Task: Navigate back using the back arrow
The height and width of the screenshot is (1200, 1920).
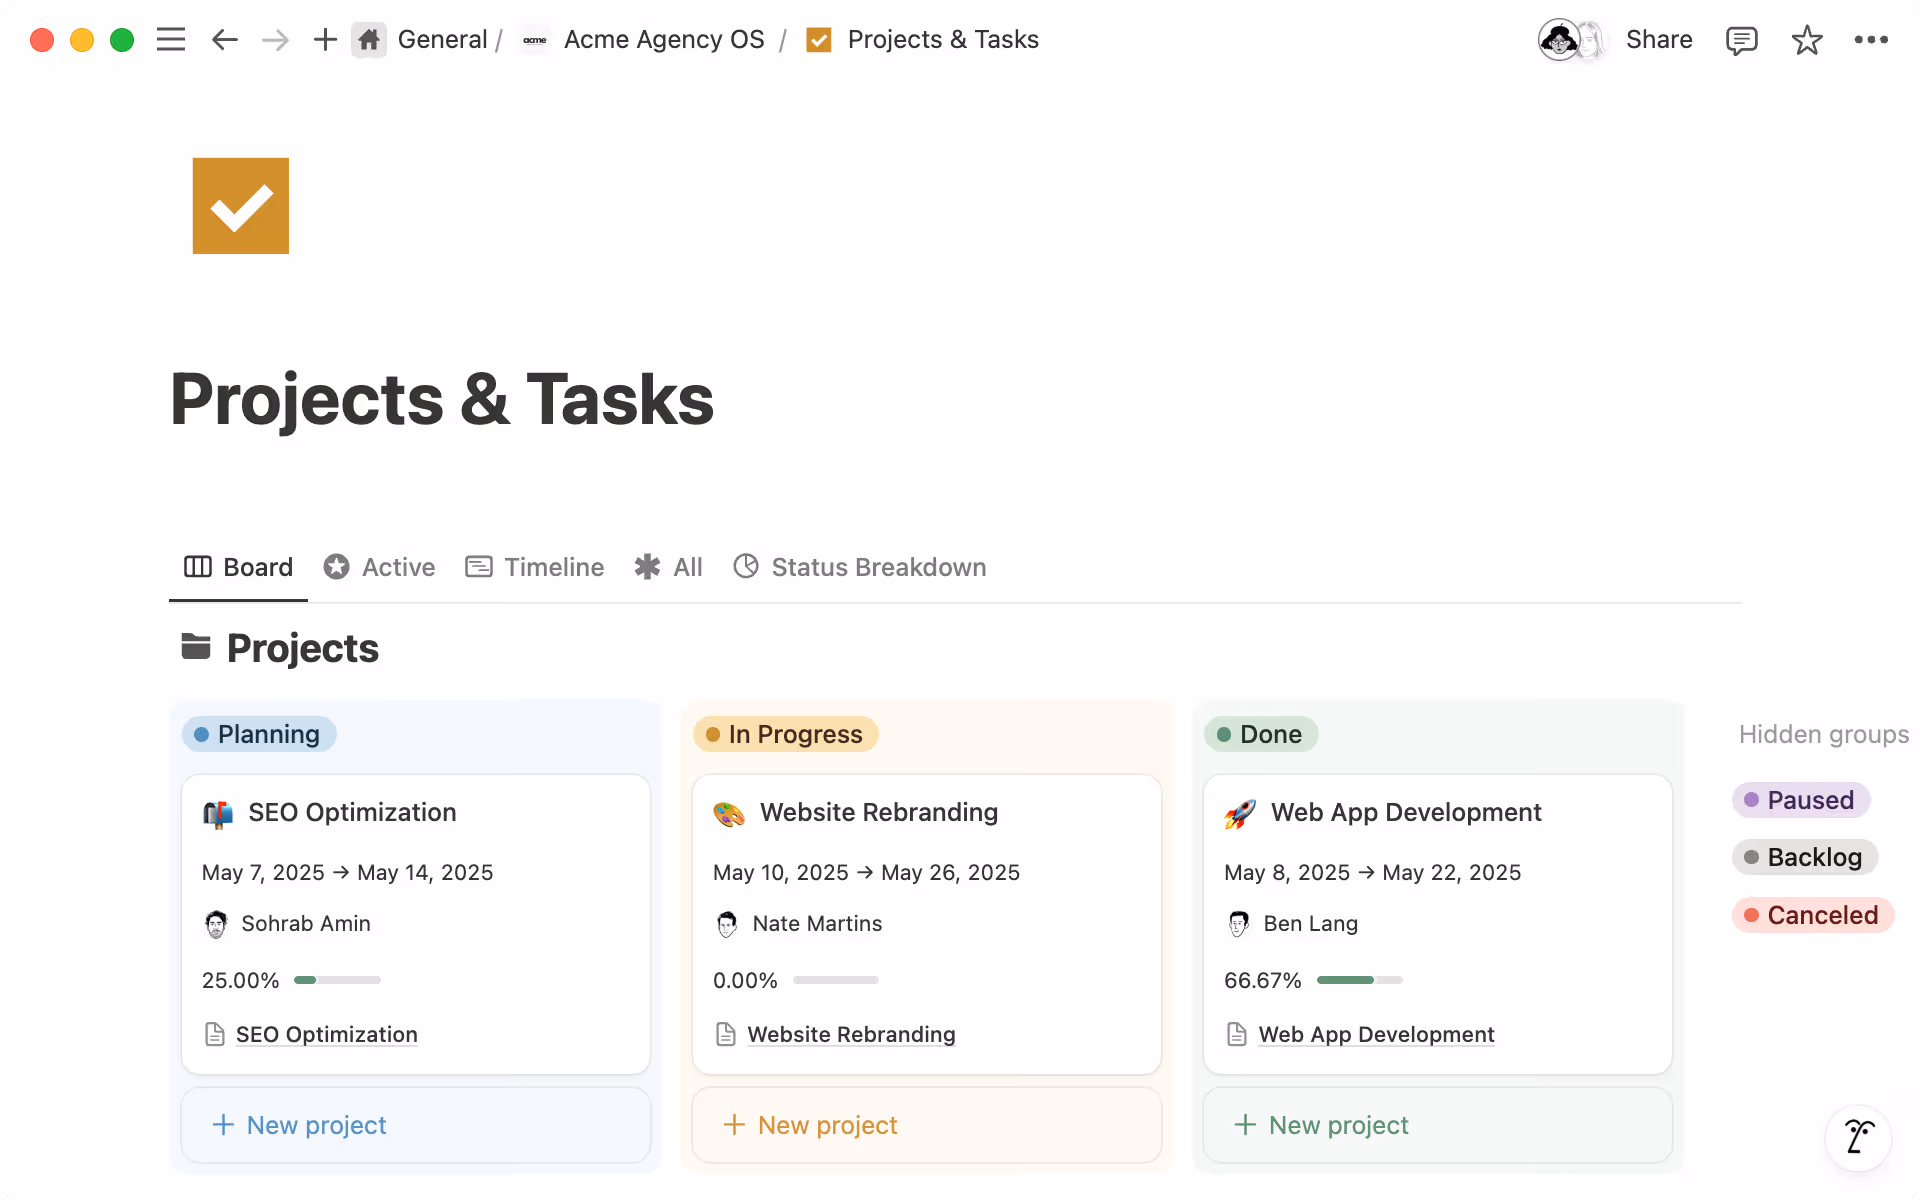Action: pos(224,40)
